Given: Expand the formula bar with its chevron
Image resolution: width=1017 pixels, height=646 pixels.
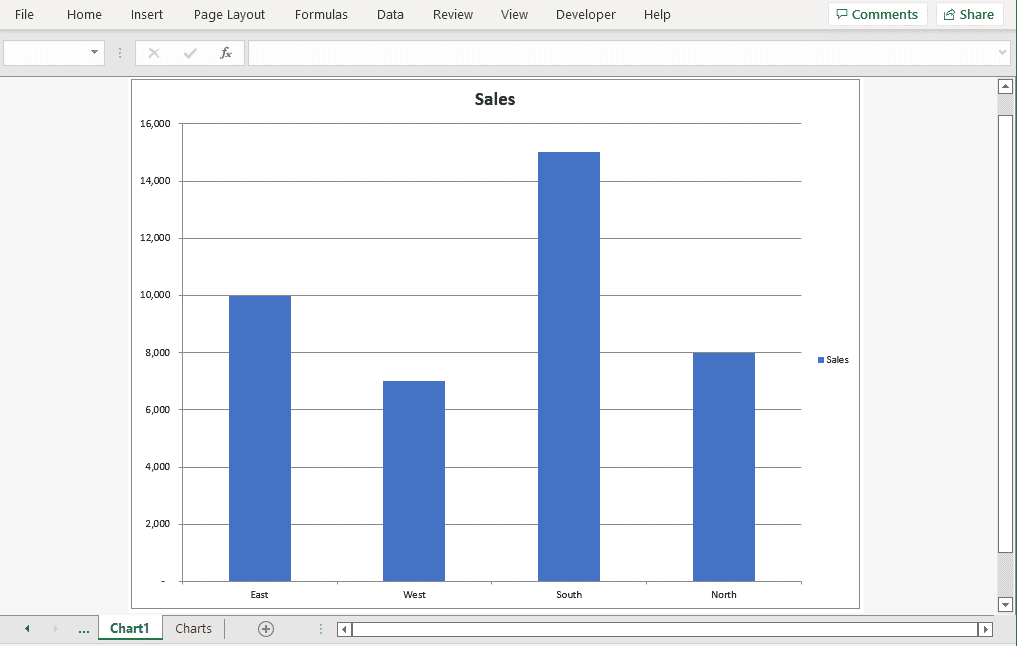Looking at the screenshot, I should [1001, 52].
